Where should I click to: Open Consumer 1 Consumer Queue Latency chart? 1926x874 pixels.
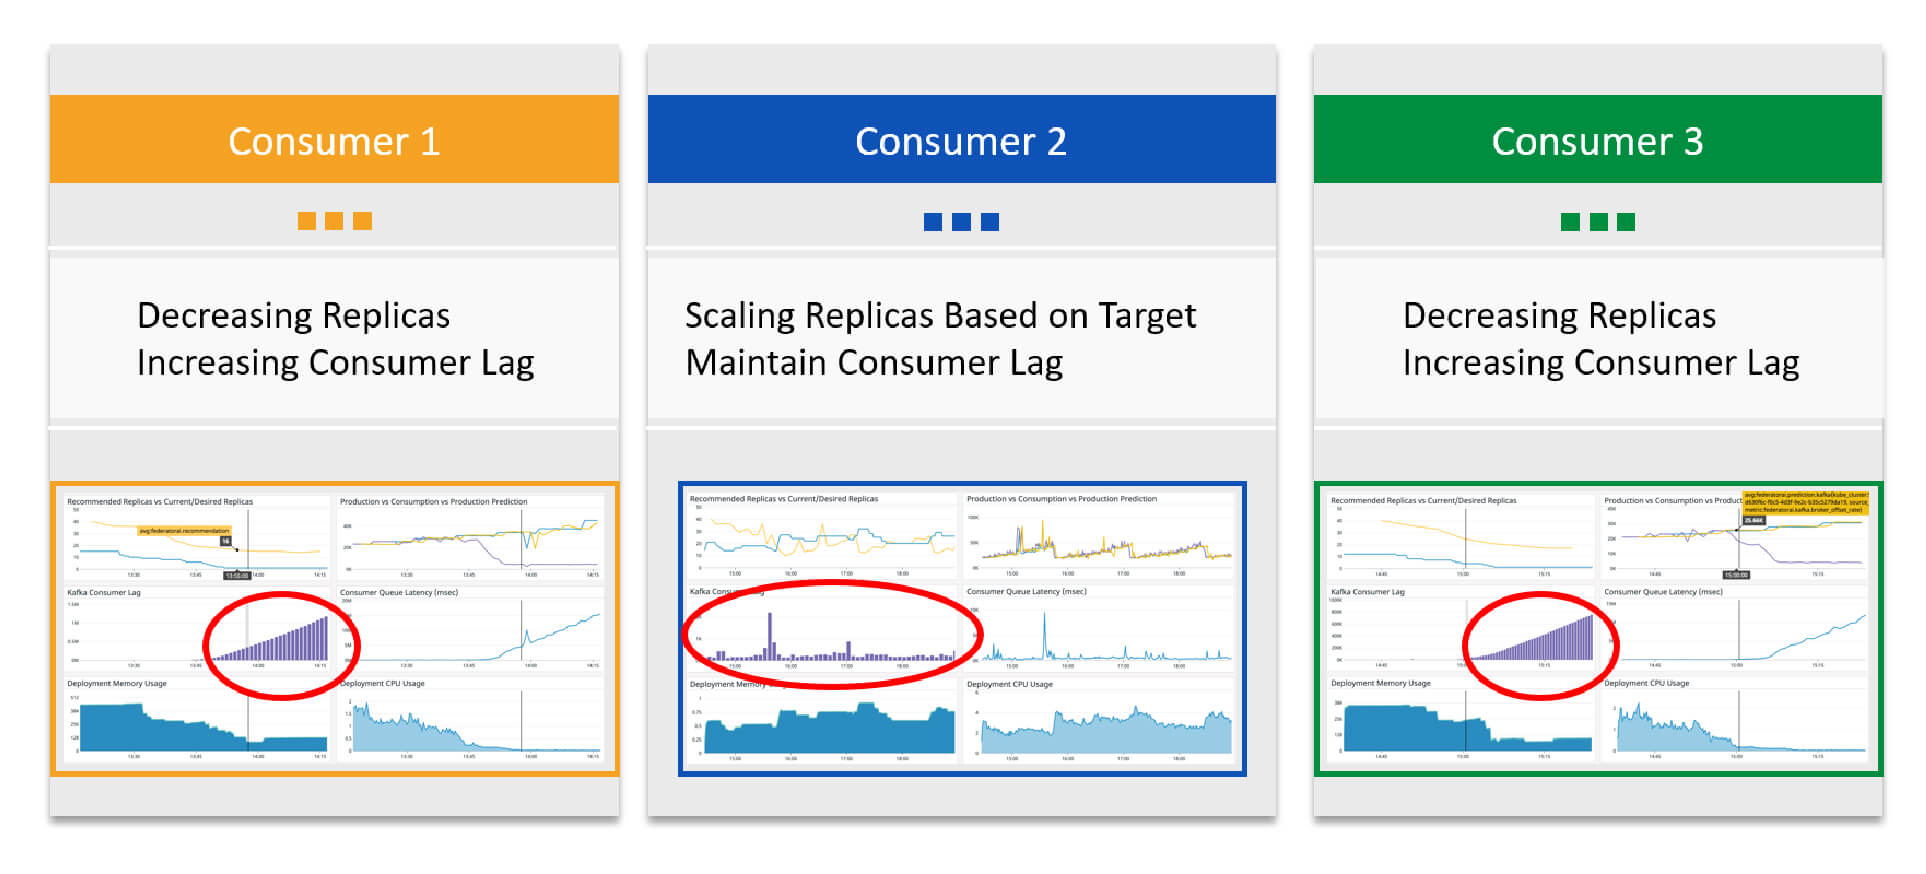pos(470,629)
